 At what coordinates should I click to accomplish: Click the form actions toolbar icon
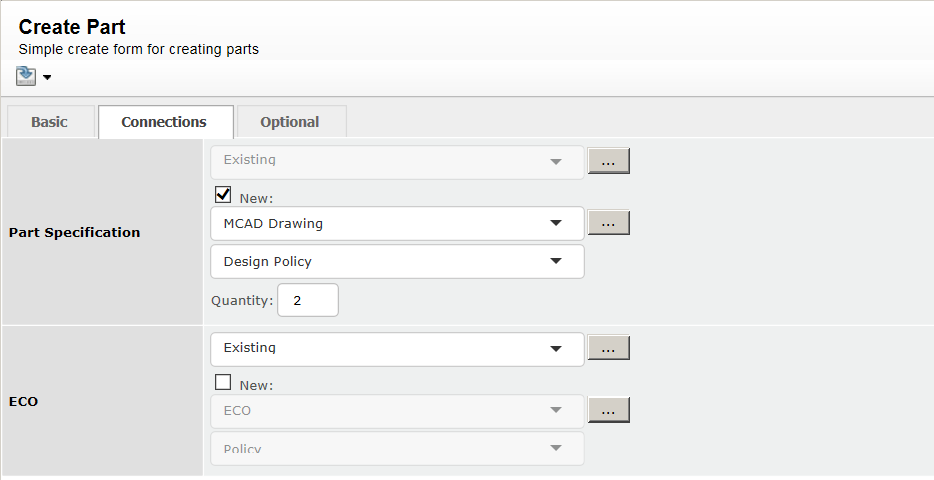pyautogui.click(x=26, y=76)
